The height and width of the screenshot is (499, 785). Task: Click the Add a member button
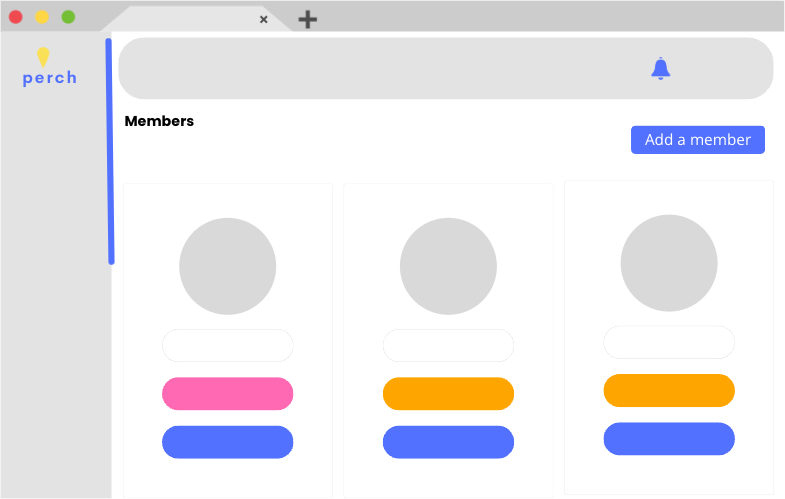pyautogui.click(x=697, y=140)
